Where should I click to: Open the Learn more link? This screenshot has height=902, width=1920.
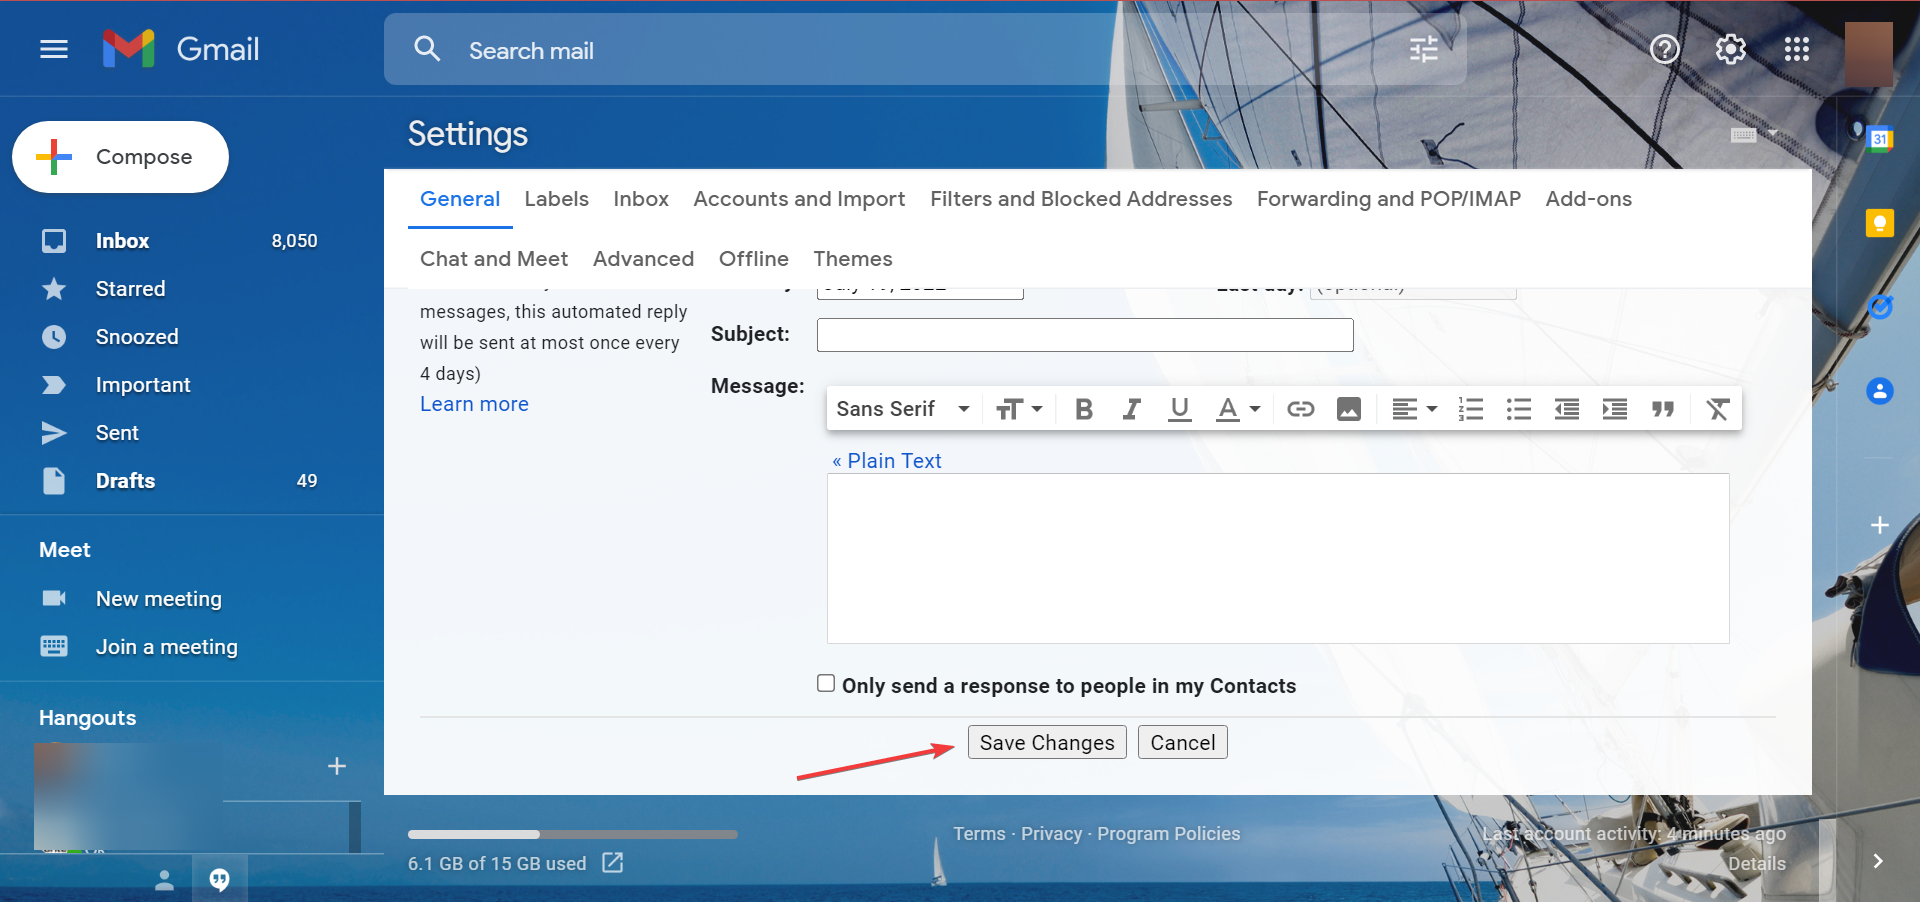click(474, 404)
